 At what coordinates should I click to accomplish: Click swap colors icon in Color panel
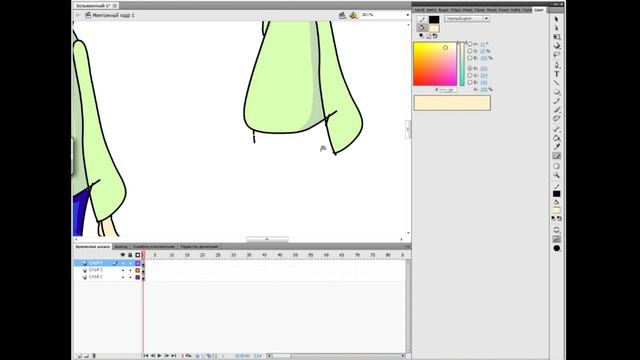click(x=435, y=36)
